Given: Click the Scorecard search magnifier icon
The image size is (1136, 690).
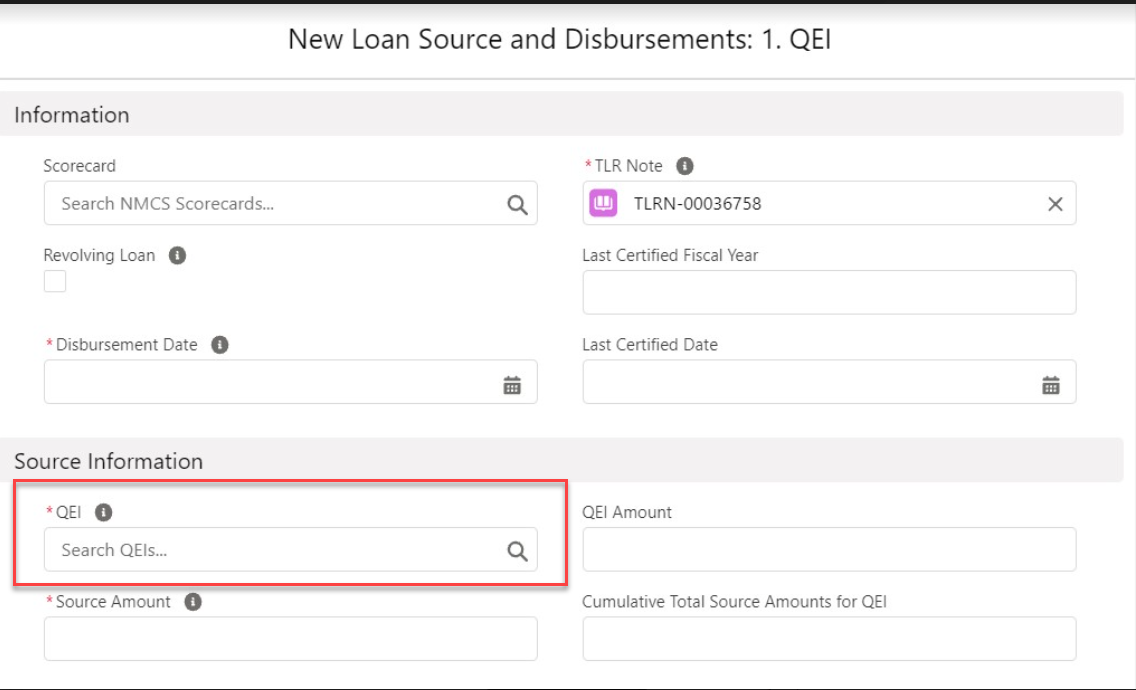Looking at the screenshot, I should [517, 204].
